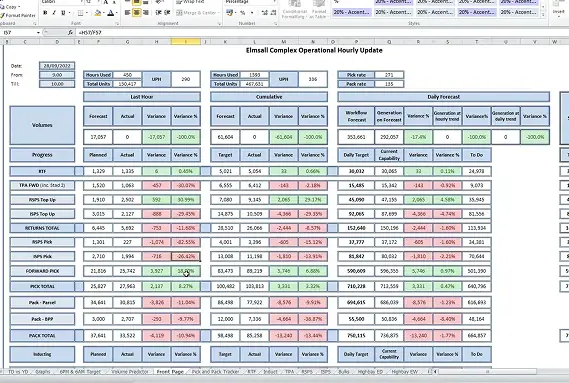Open the Volume Predictor sheet tab
569x383 pixels.
130,372
